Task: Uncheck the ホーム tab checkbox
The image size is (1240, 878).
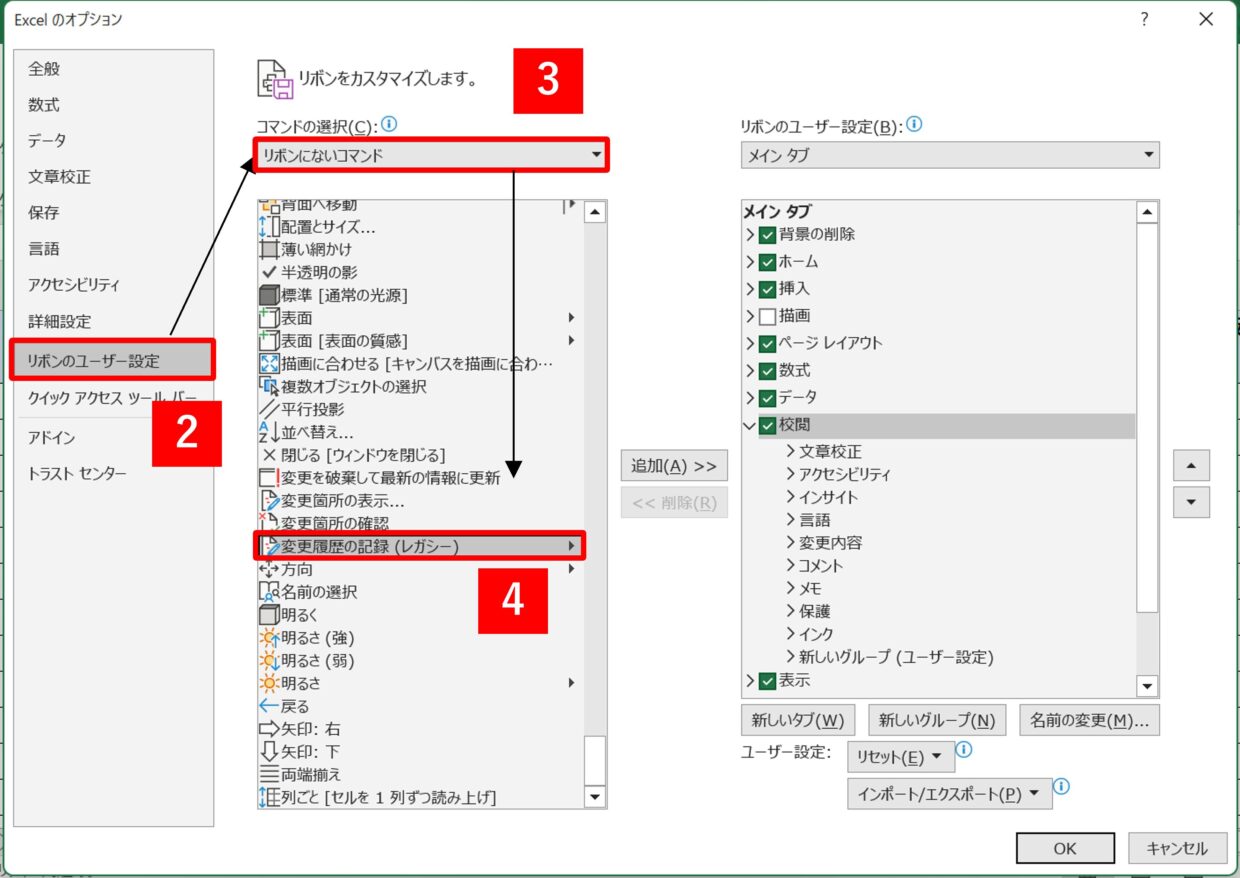Action: coord(767,262)
